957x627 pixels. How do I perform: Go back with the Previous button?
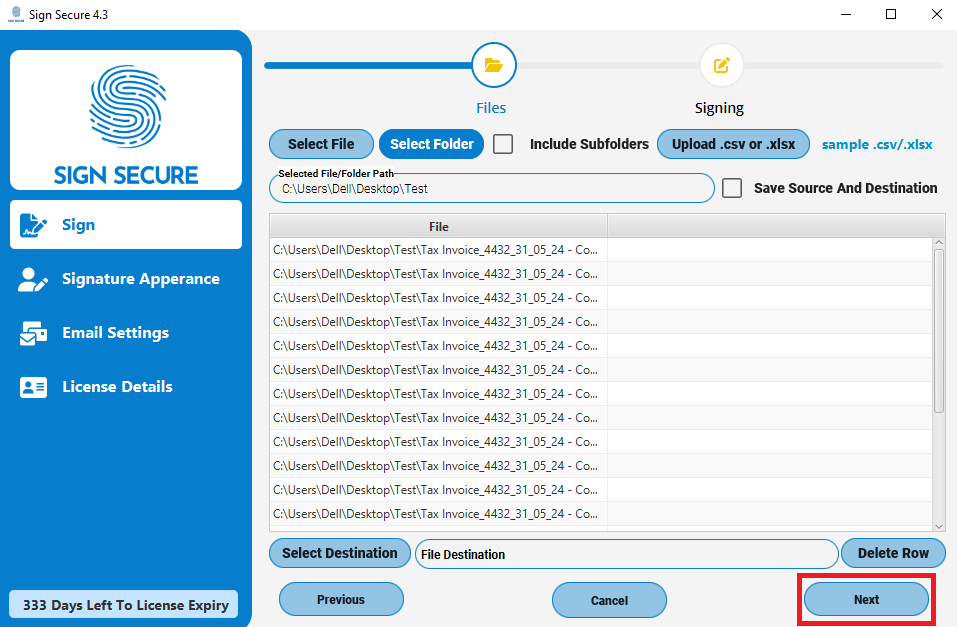point(341,600)
